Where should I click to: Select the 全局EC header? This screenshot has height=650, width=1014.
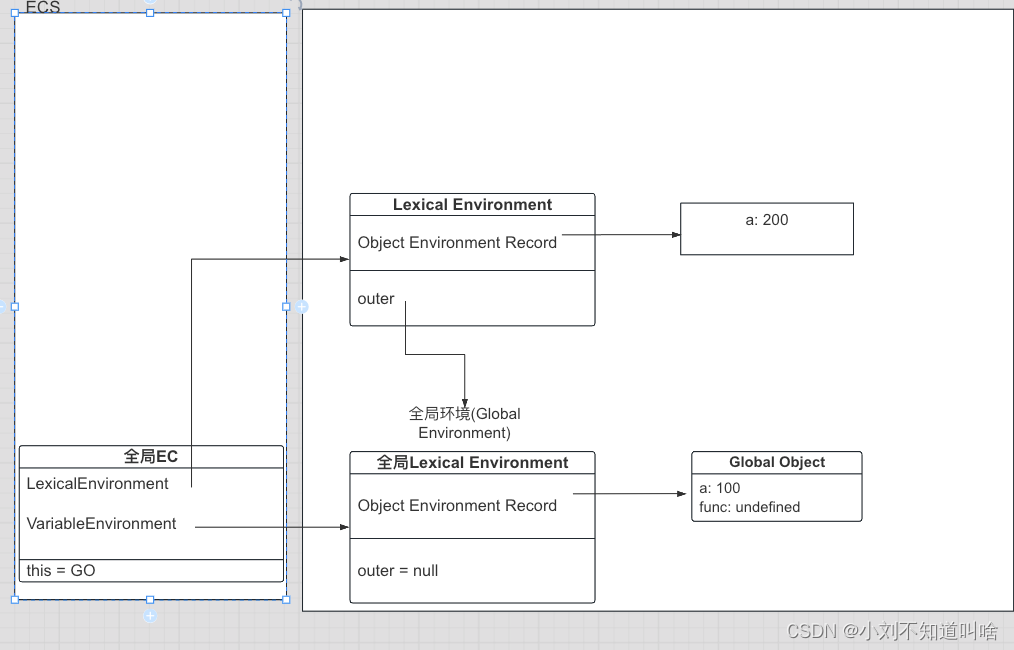[151, 457]
